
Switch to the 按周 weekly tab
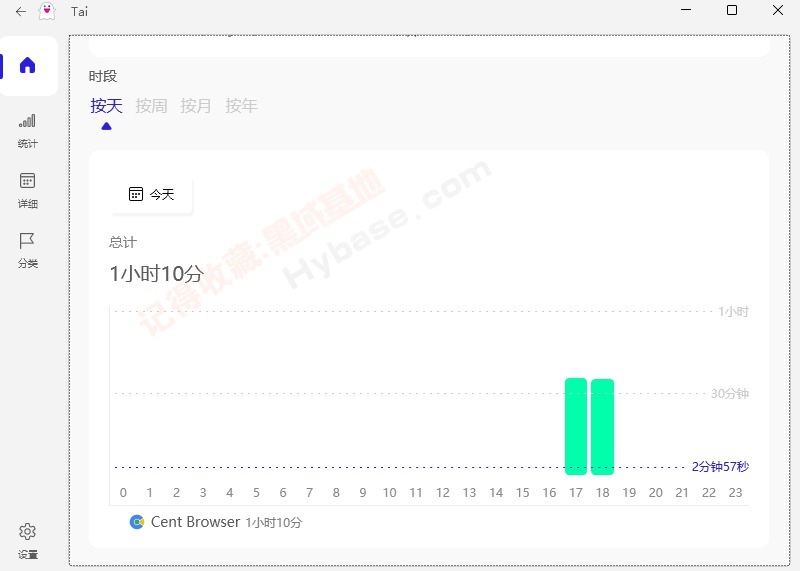coord(151,106)
